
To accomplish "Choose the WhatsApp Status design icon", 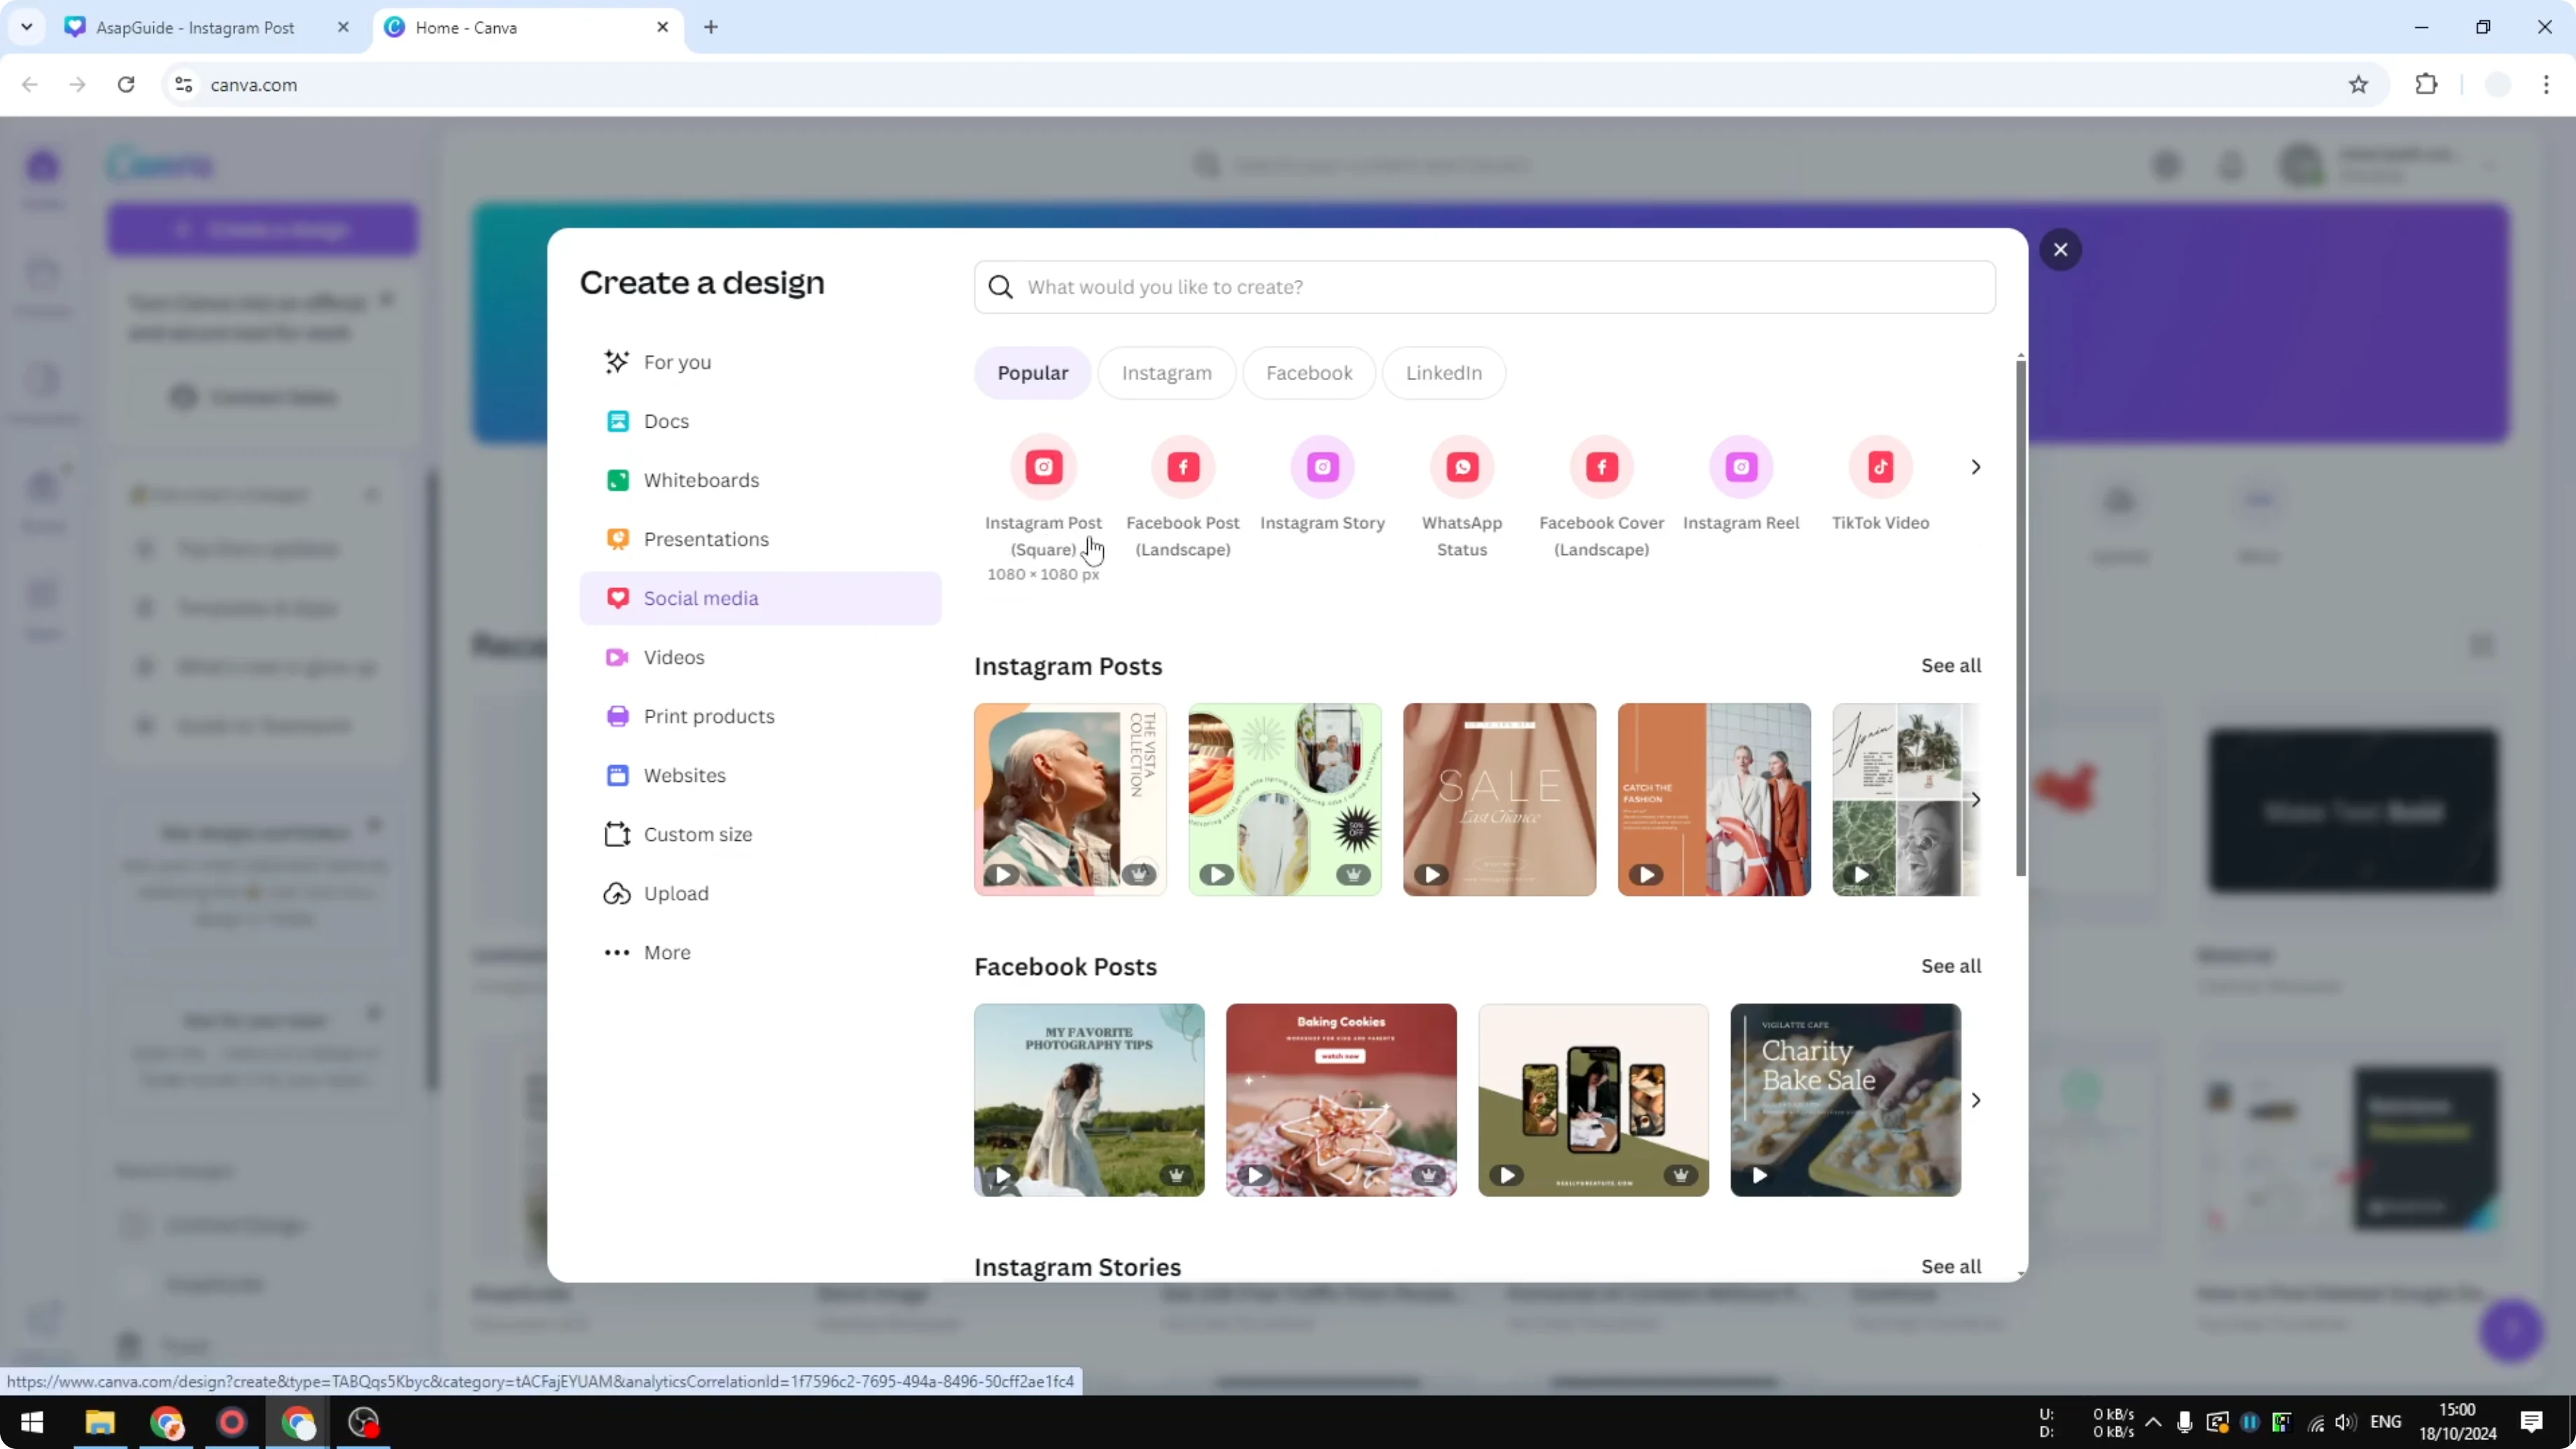I will coord(1462,467).
